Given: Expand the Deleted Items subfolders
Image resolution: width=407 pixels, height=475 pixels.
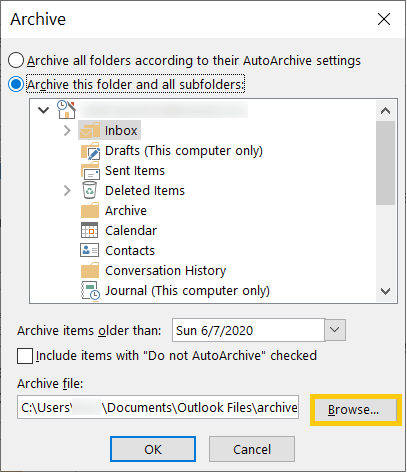Looking at the screenshot, I should [67, 190].
